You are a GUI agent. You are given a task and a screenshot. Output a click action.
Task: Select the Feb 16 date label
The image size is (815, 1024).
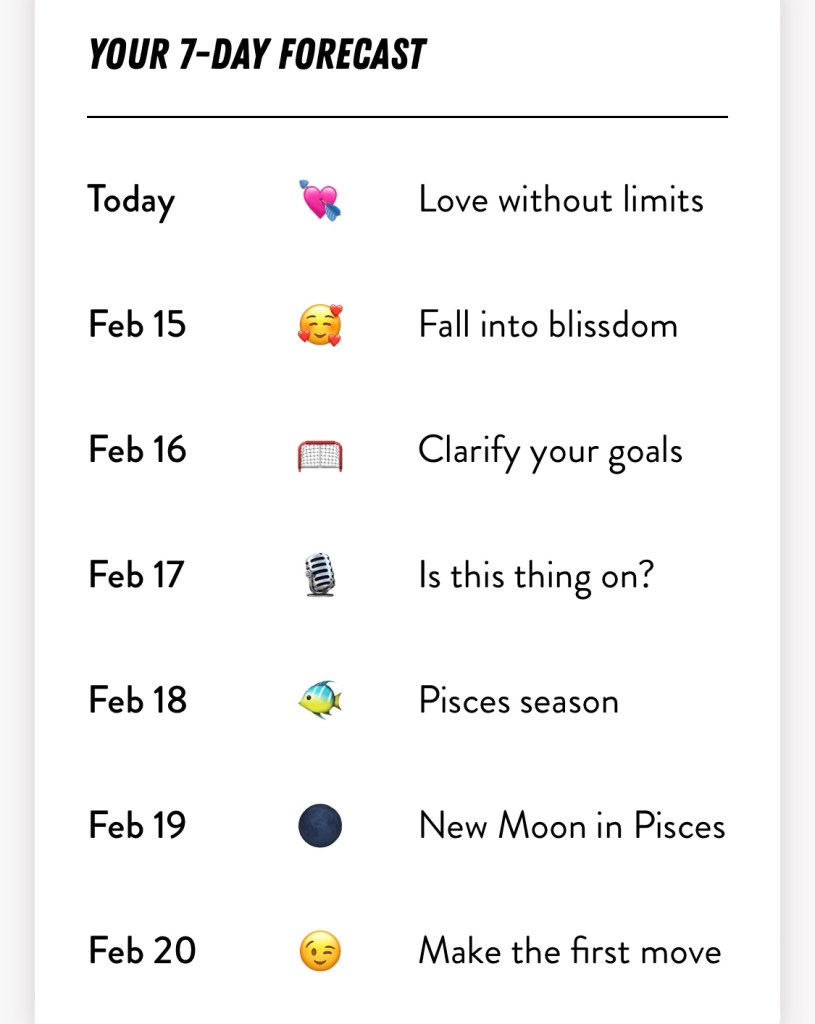(137, 450)
